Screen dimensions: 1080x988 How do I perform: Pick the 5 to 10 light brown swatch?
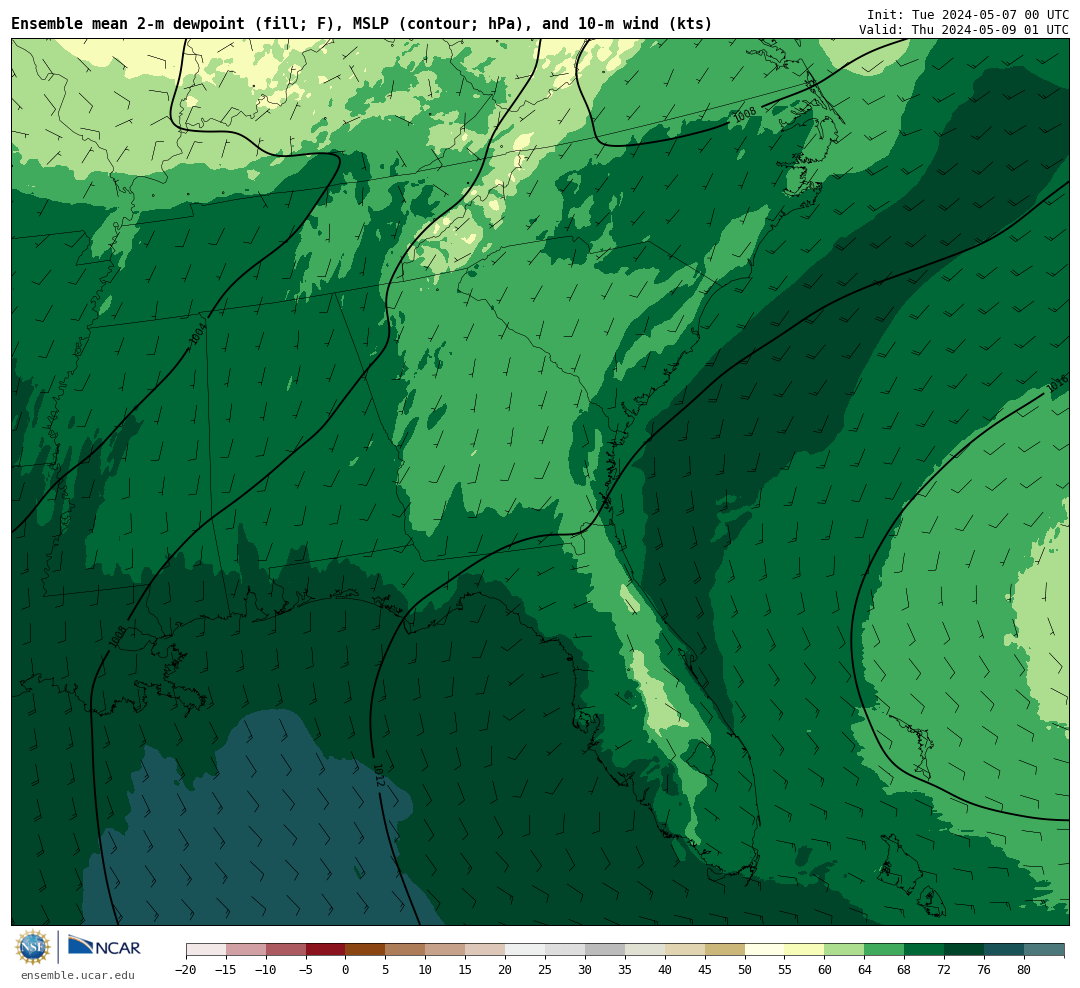click(406, 950)
